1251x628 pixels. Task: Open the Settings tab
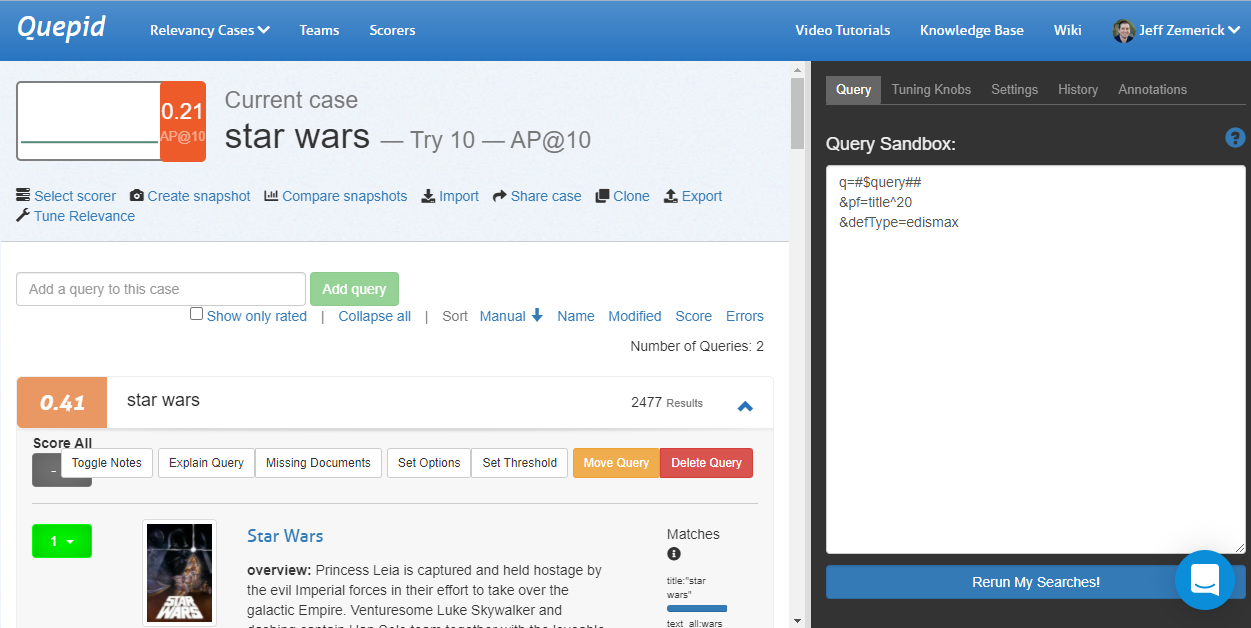[1014, 89]
